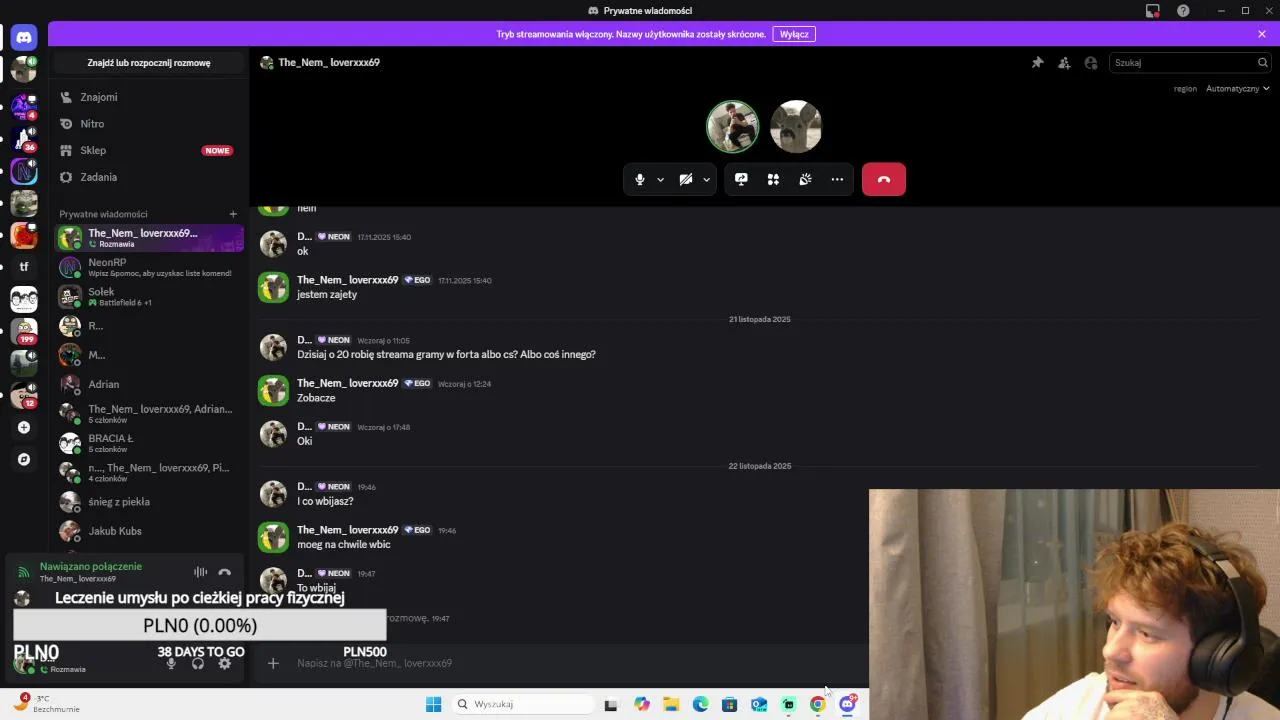
Task: Toggle deafen headphones in the user panel
Action: [x=198, y=663]
